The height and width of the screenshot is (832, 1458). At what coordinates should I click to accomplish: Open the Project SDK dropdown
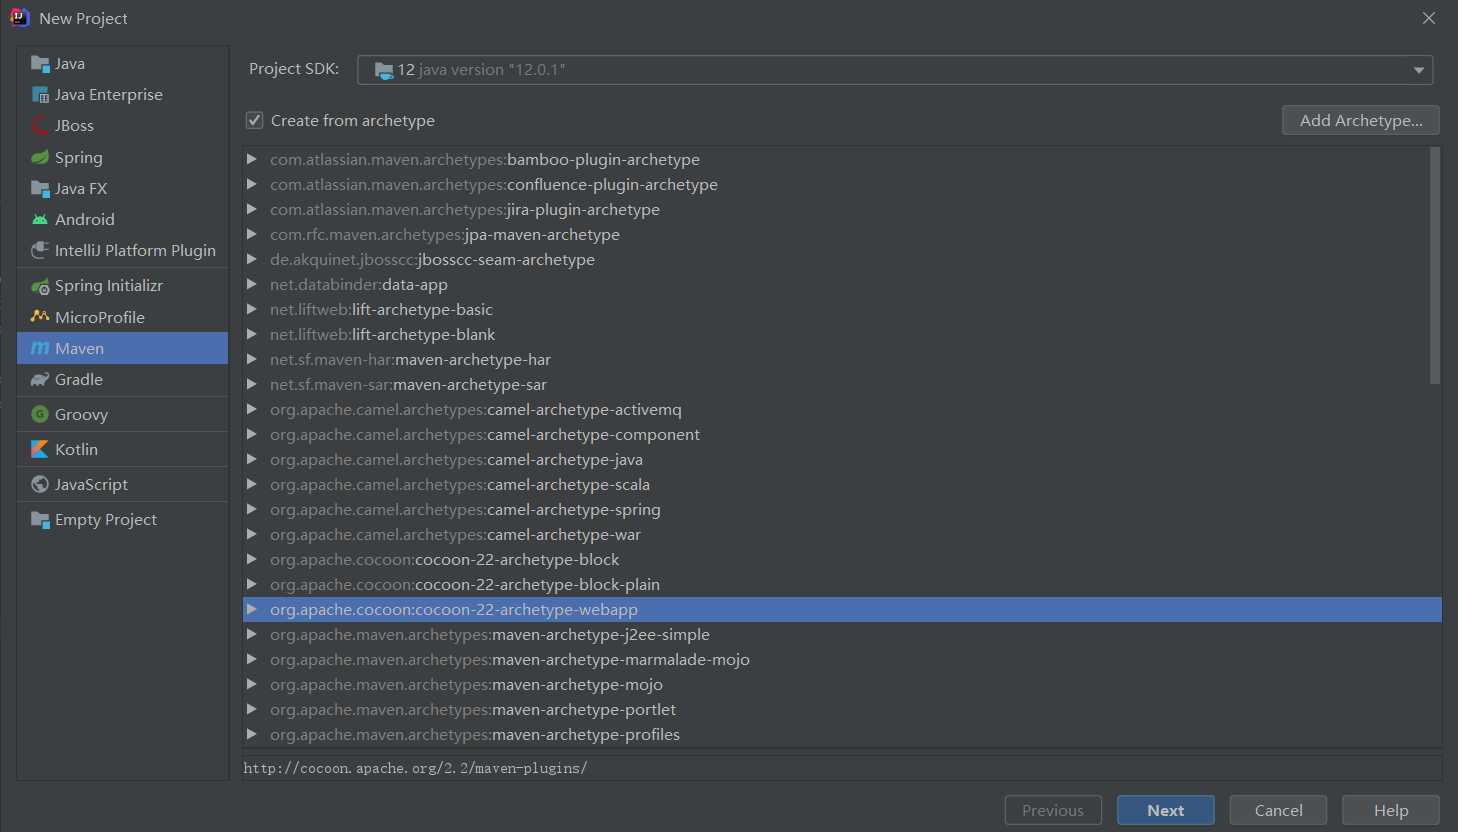point(1418,70)
